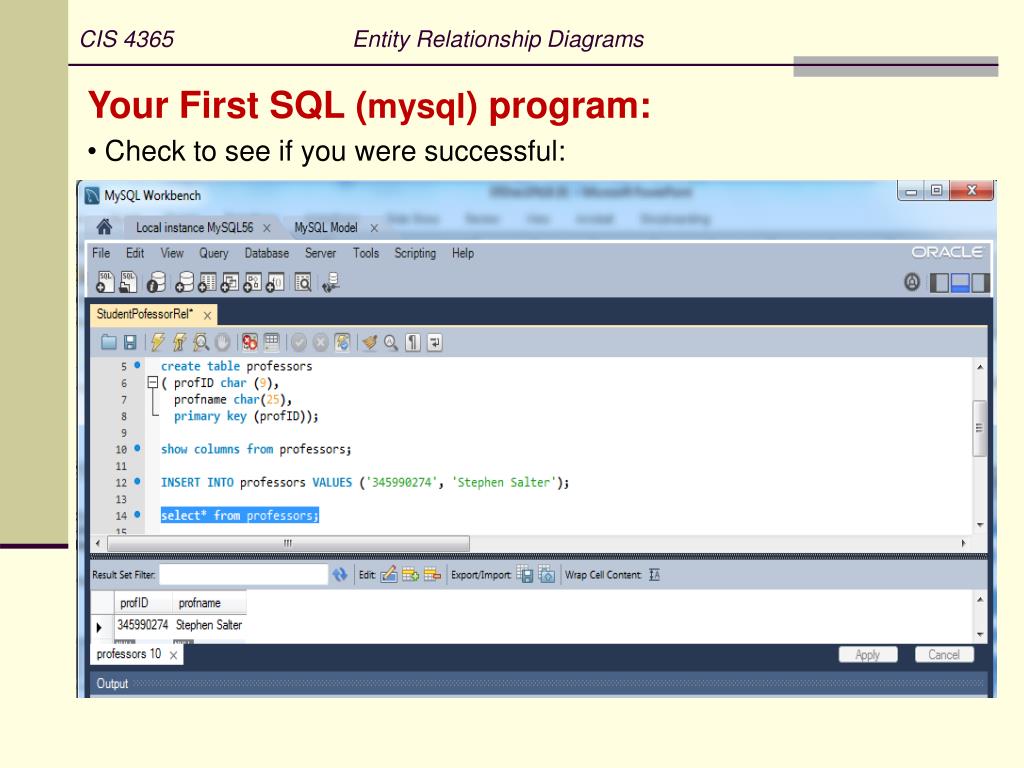
Task: Open the database inspector info icon
Action: click(155, 282)
